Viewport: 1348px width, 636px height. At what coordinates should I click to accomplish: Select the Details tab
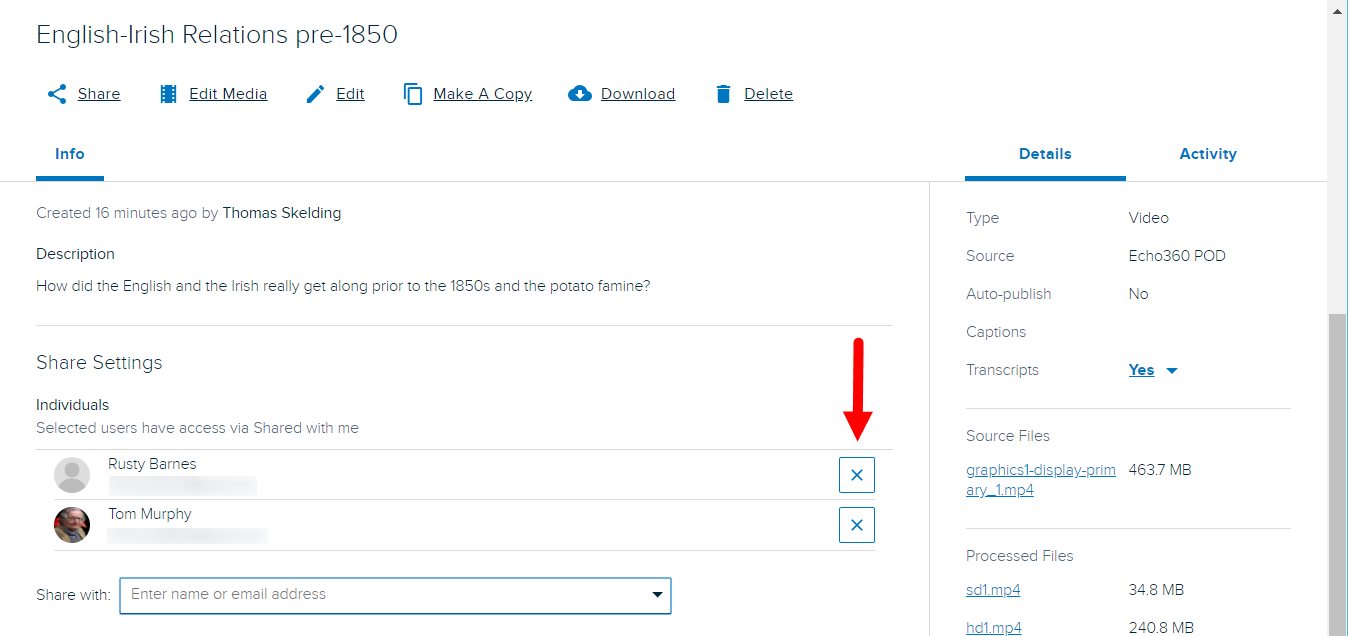pyautogui.click(x=1045, y=154)
